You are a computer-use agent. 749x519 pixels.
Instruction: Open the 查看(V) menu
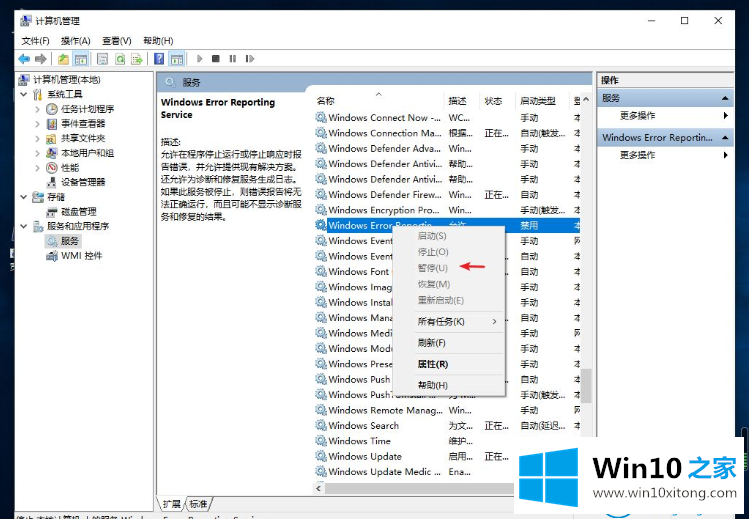(117, 41)
